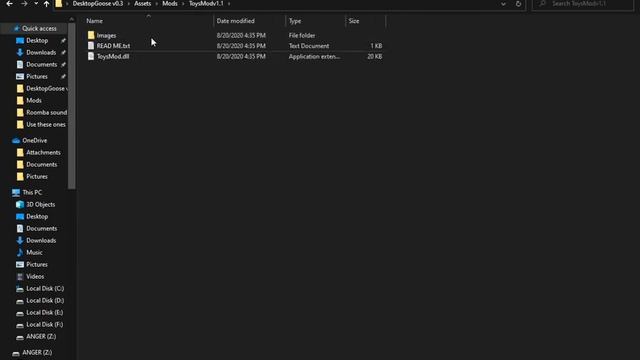640x360 pixels.
Task: Go up one folder level arrow
Action: point(47,4)
